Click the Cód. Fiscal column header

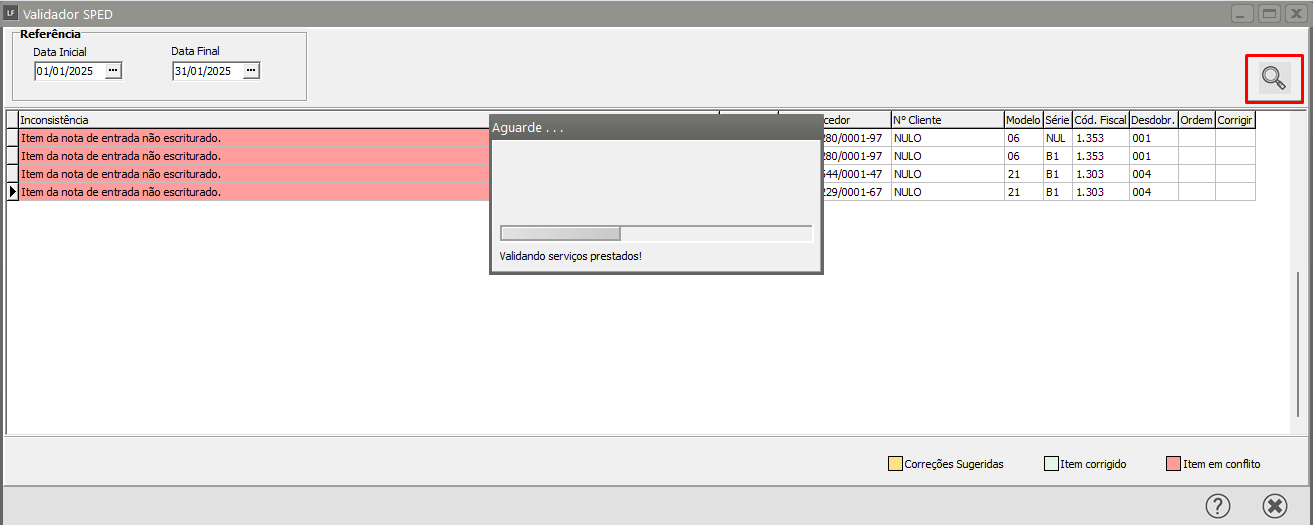coord(1100,120)
